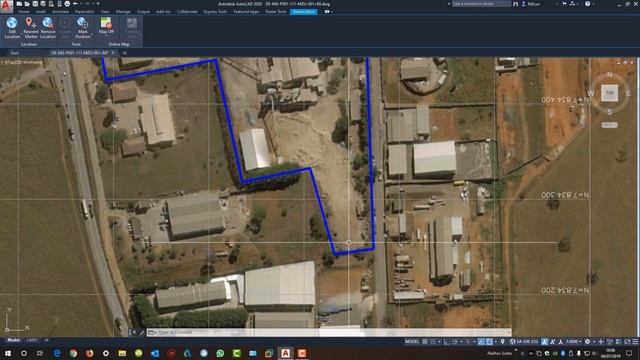Open the Manage ribbon tab

123,12
